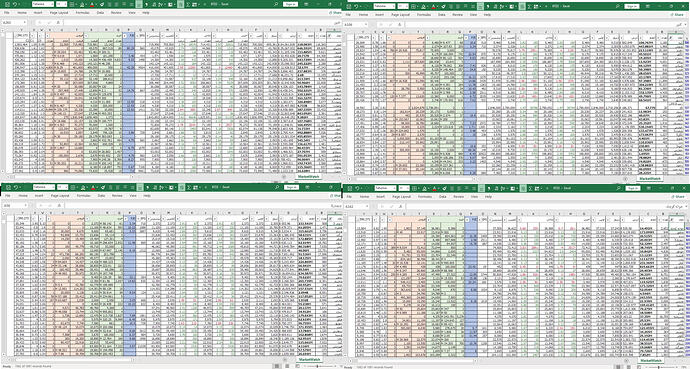Open Review tab in bottom-right window
Image resolution: width=690 pixels, height=369 pixels.
459,197
